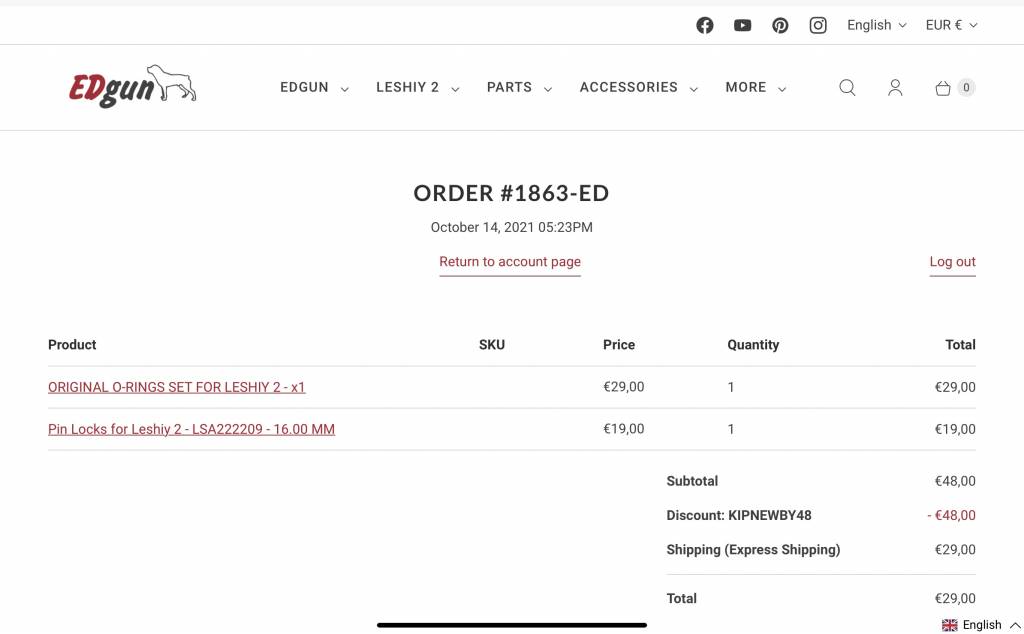The image size is (1024, 634).
Task: Open Original O-Rings Set for Leshiy 2 product
Action: (176, 387)
